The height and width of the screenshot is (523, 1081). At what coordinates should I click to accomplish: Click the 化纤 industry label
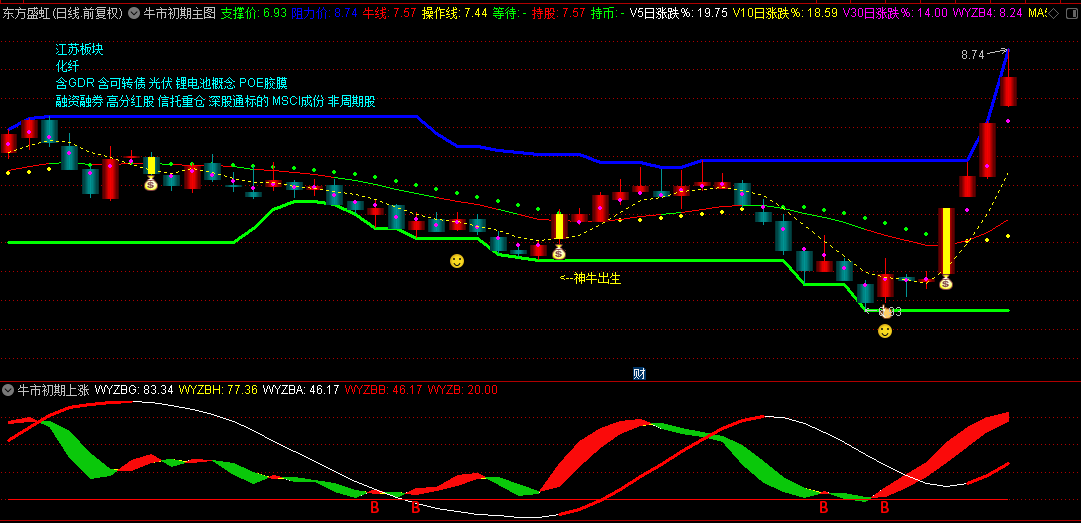point(68,67)
